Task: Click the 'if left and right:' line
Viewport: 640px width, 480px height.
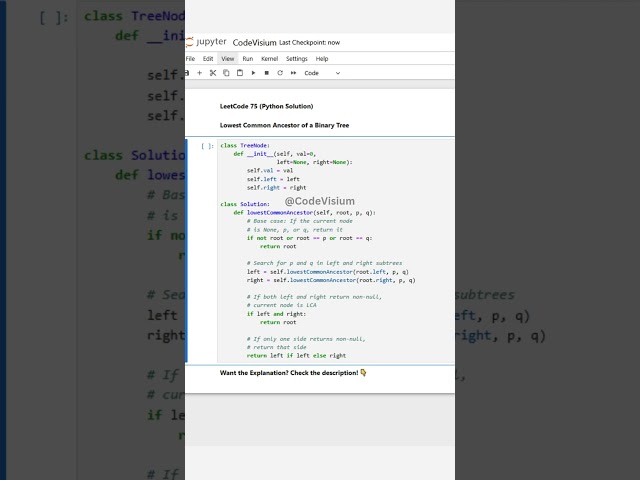Action: click(x=276, y=314)
